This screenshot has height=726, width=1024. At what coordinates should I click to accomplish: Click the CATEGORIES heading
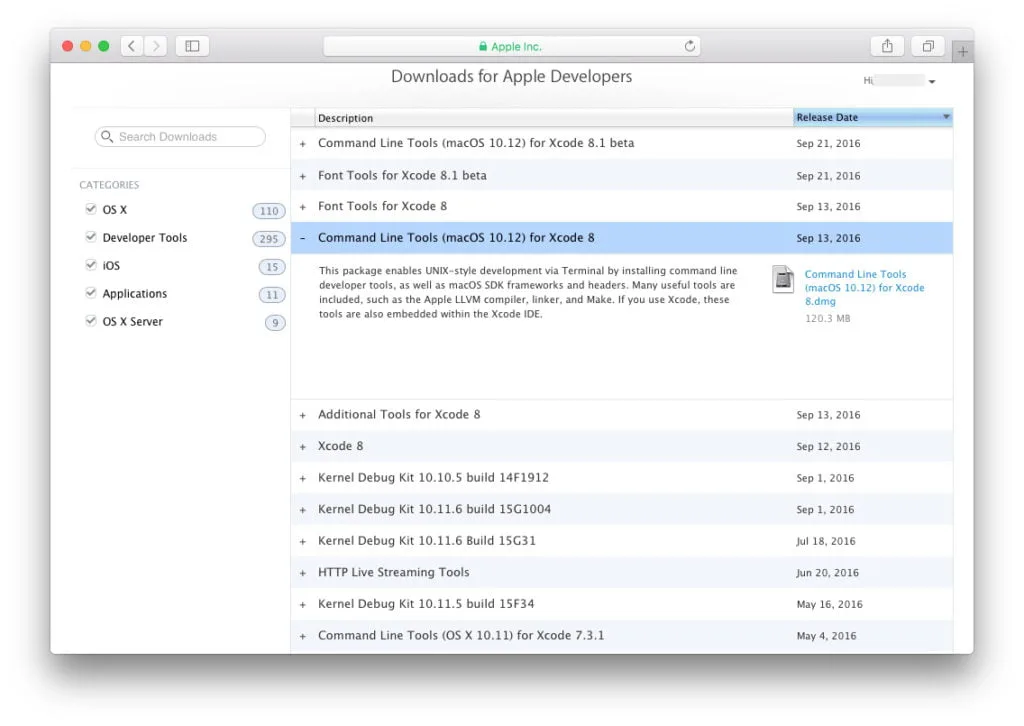point(109,185)
